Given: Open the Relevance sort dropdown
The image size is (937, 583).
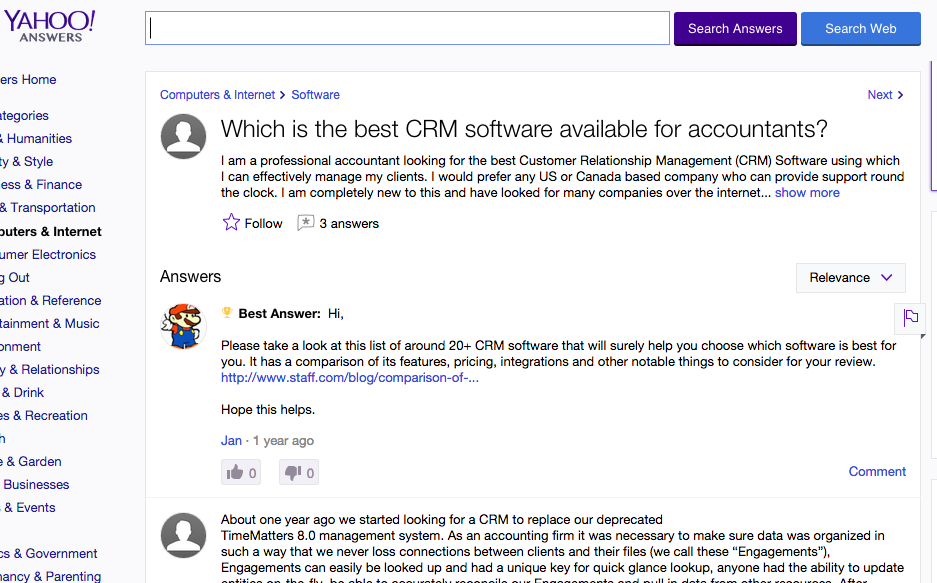Looking at the screenshot, I should click(850, 278).
